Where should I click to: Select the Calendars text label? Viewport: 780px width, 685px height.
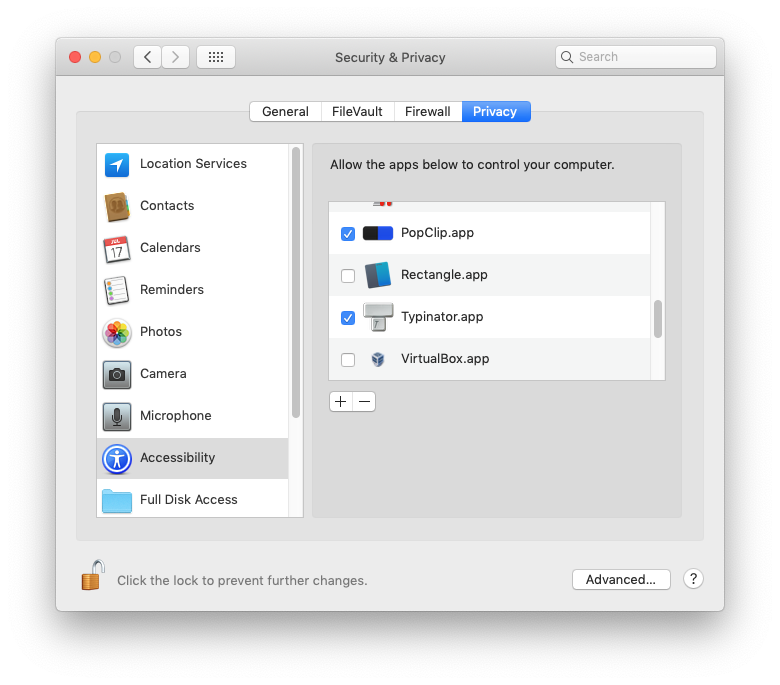(170, 248)
